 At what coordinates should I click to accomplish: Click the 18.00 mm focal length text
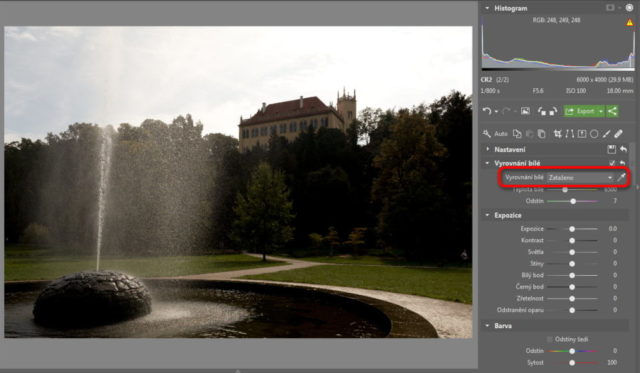pyautogui.click(x=620, y=91)
